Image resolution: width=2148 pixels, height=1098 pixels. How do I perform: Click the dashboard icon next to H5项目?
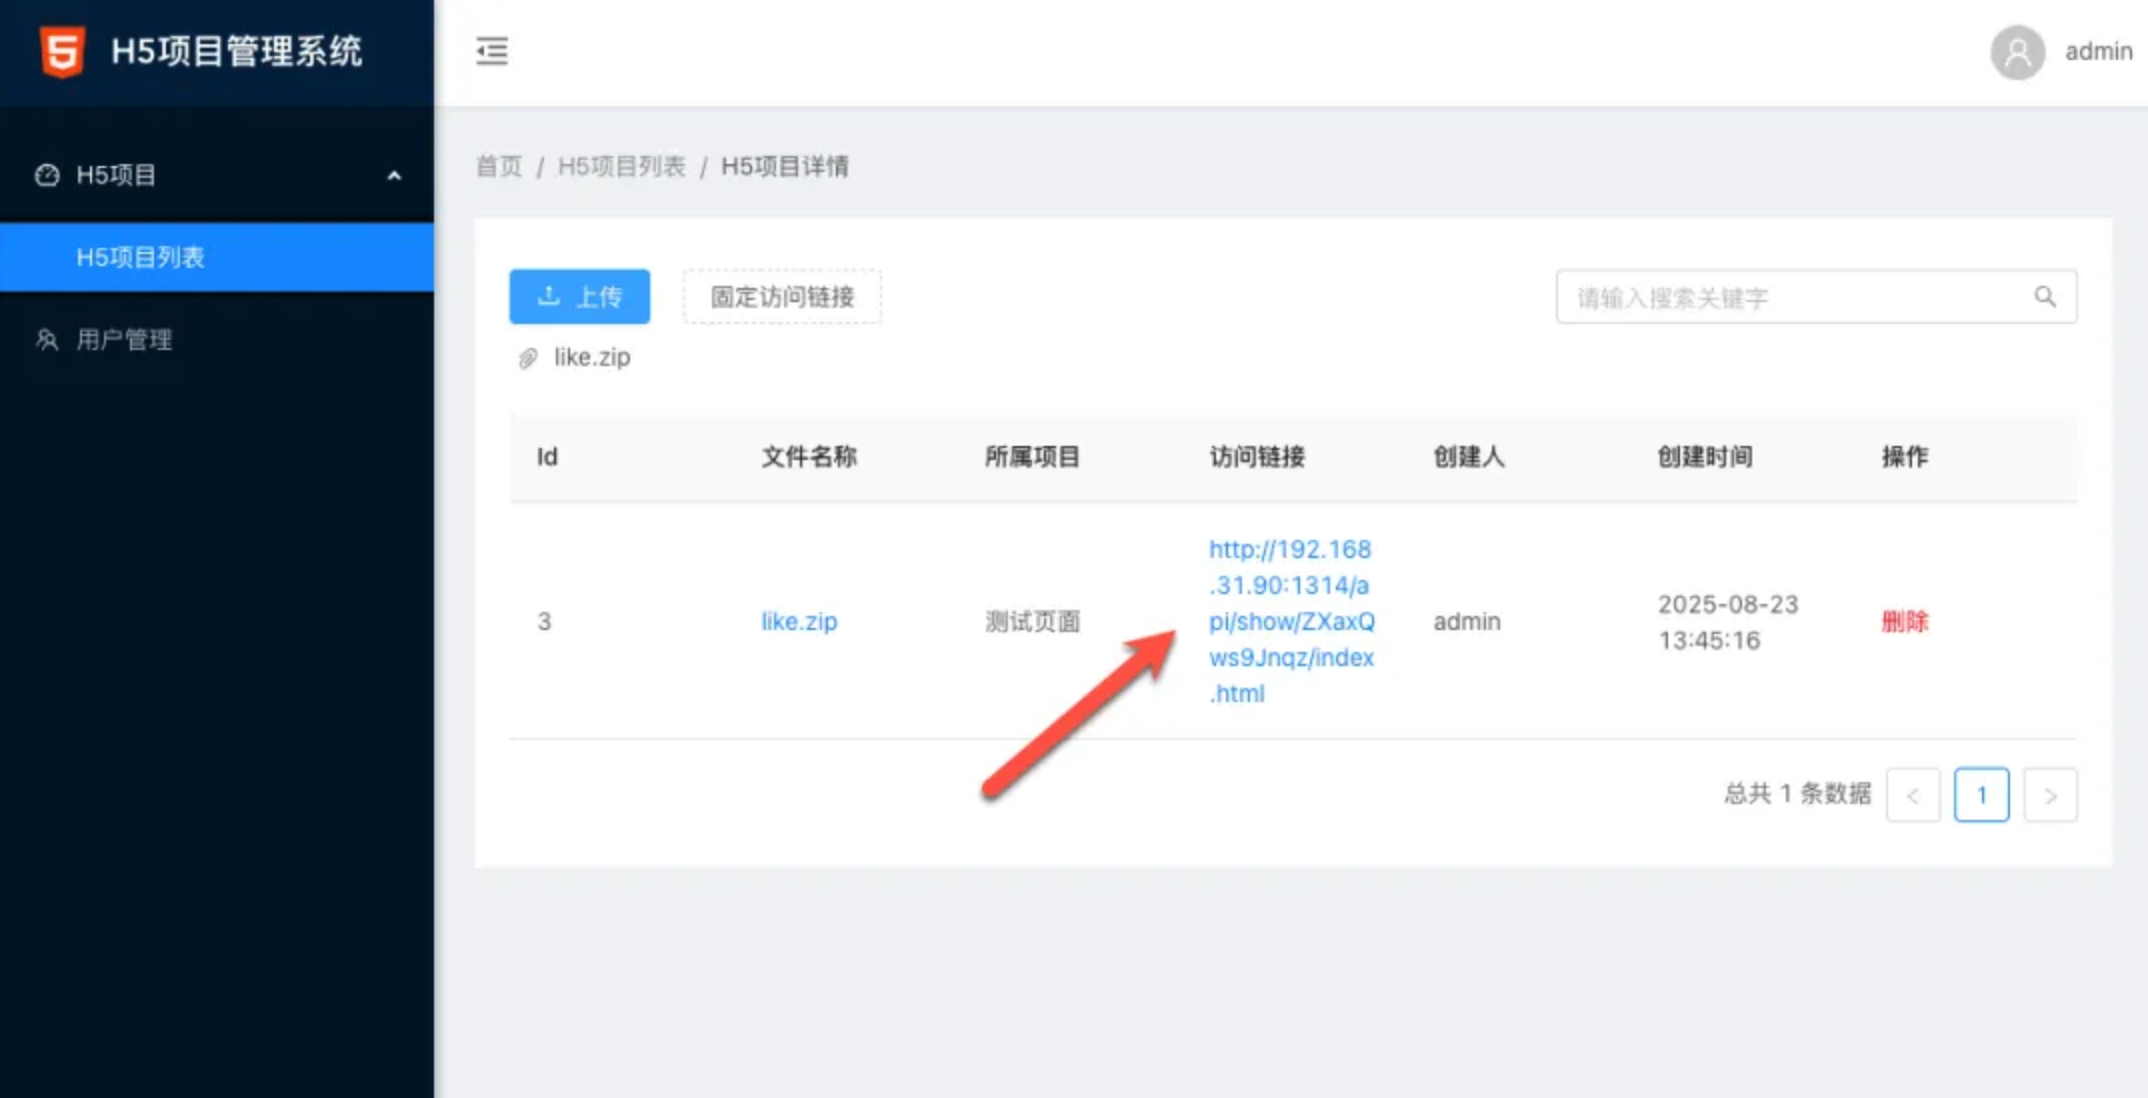click(x=47, y=175)
